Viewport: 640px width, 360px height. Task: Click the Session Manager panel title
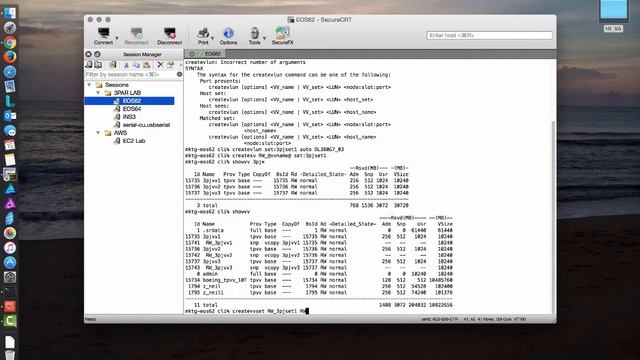[x=142, y=54]
